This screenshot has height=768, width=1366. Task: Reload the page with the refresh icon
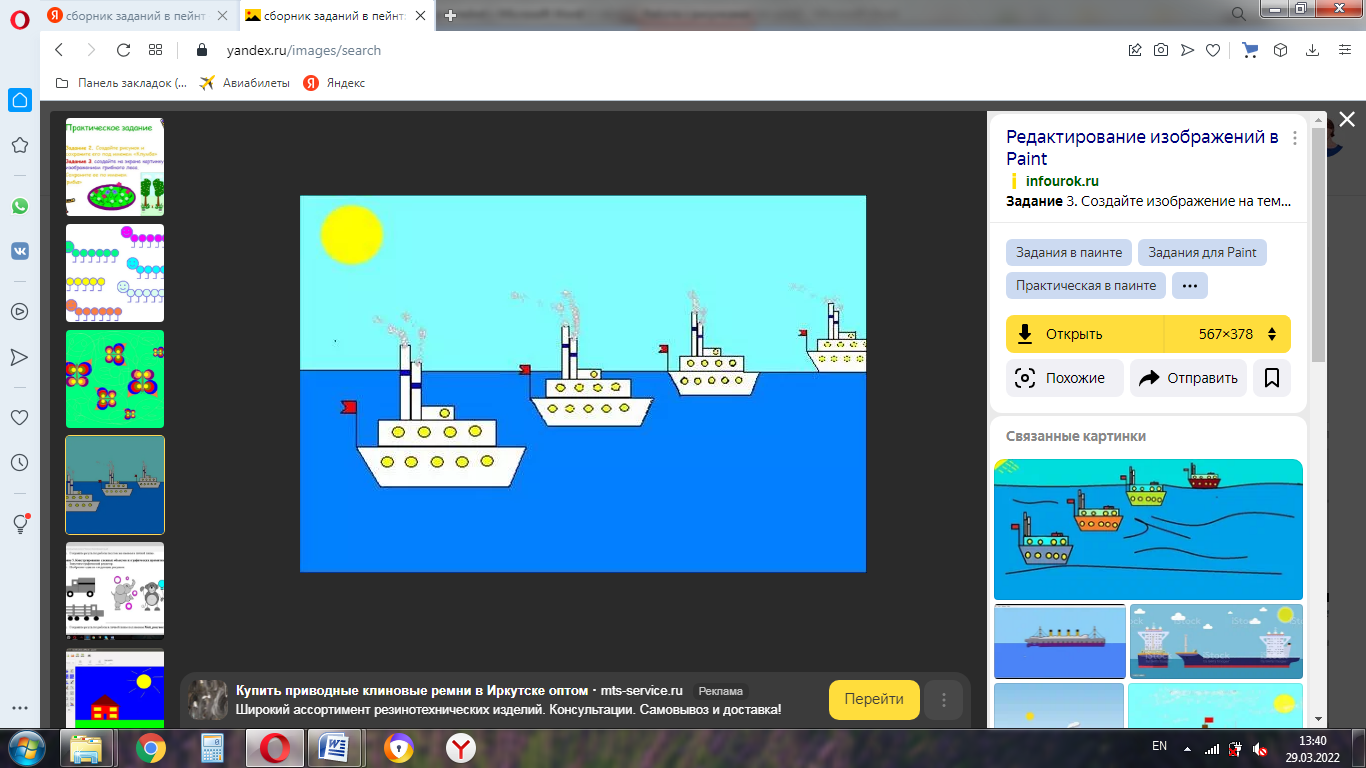[x=123, y=50]
